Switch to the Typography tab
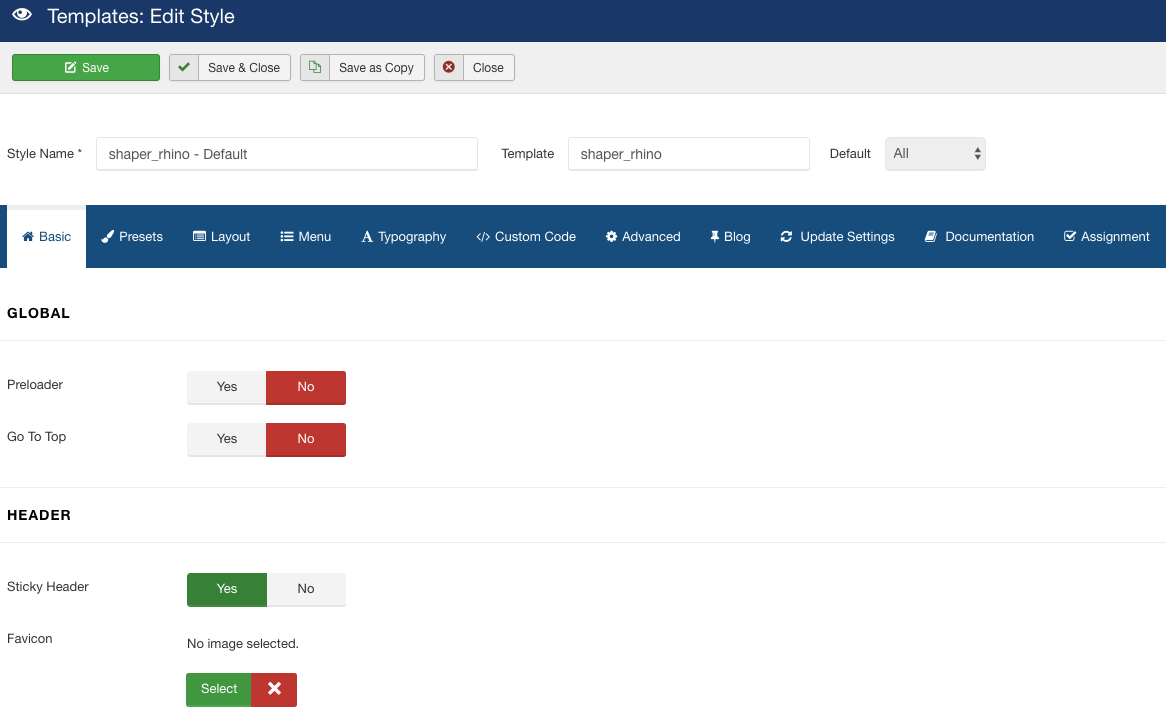1166x726 pixels. [404, 237]
